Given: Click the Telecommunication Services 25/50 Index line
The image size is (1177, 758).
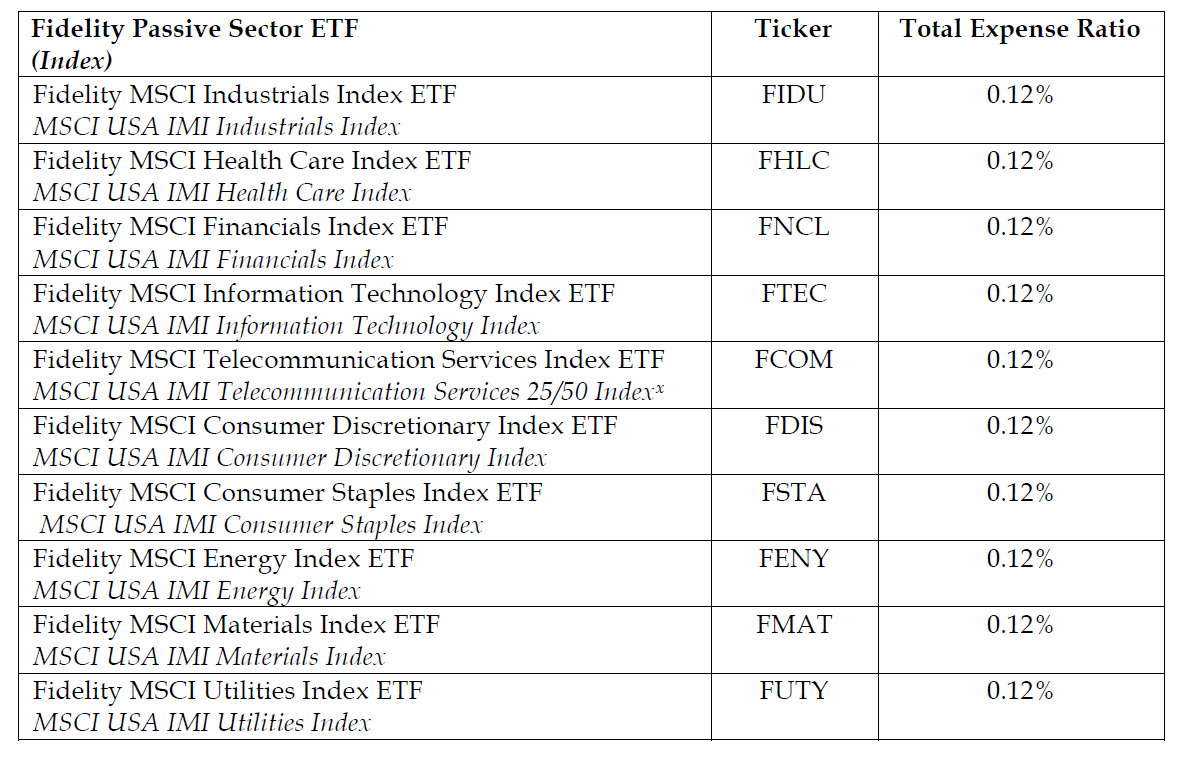Looking at the screenshot, I should coord(348,392).
